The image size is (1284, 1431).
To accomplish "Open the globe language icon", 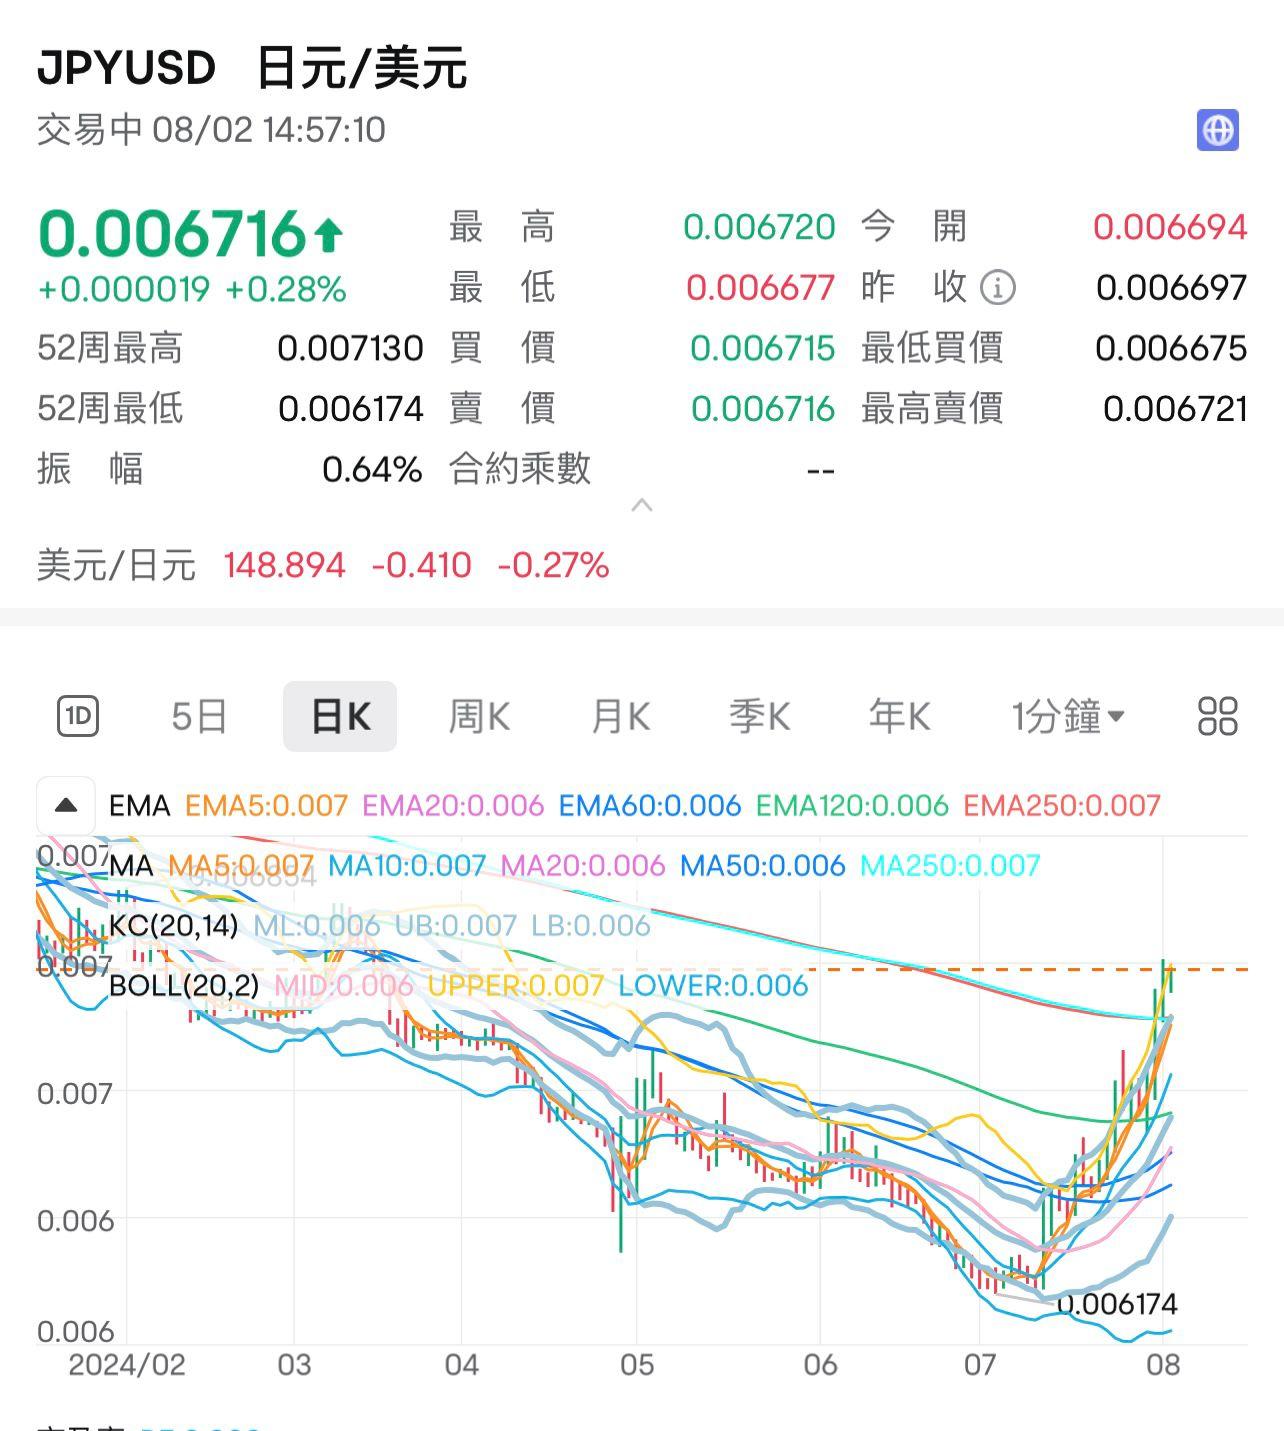I will (x=1219, y=129).
